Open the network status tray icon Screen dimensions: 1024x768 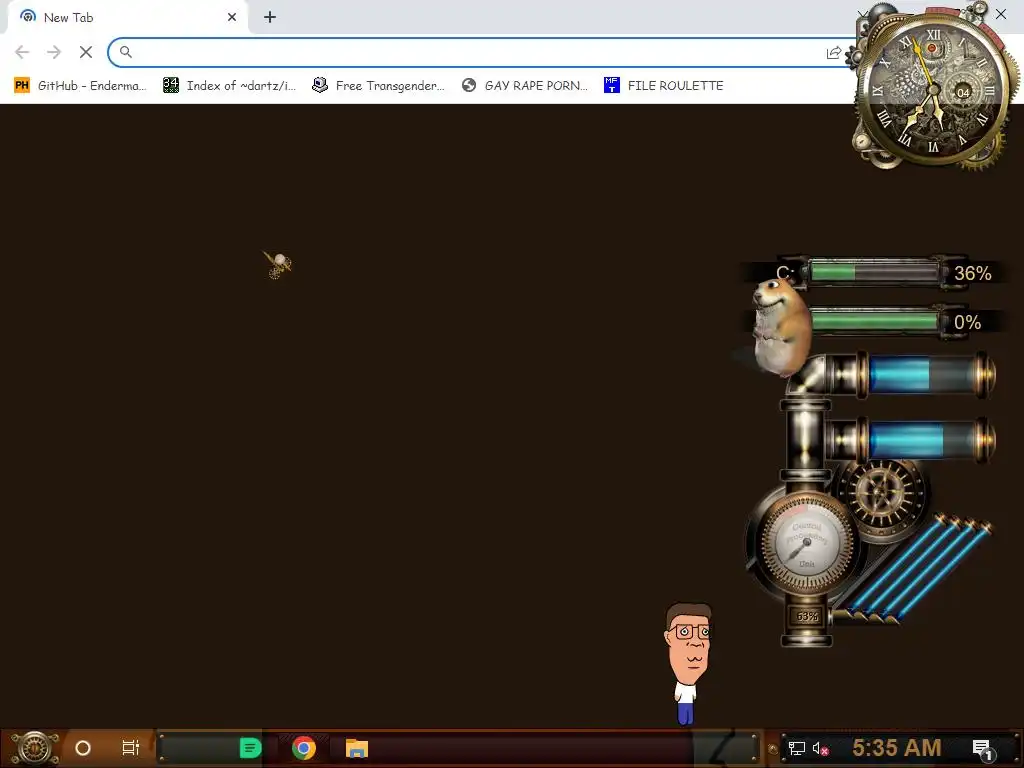[796, 748]
